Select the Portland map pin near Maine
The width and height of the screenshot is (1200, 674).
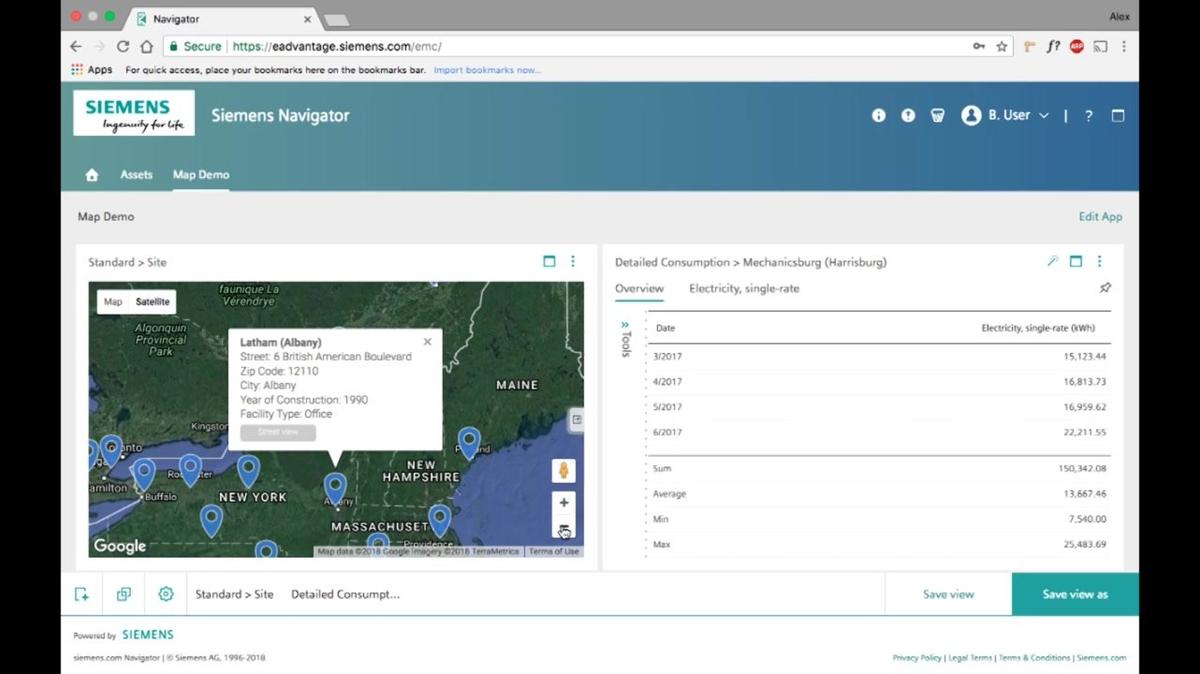(x=468, y=442)
